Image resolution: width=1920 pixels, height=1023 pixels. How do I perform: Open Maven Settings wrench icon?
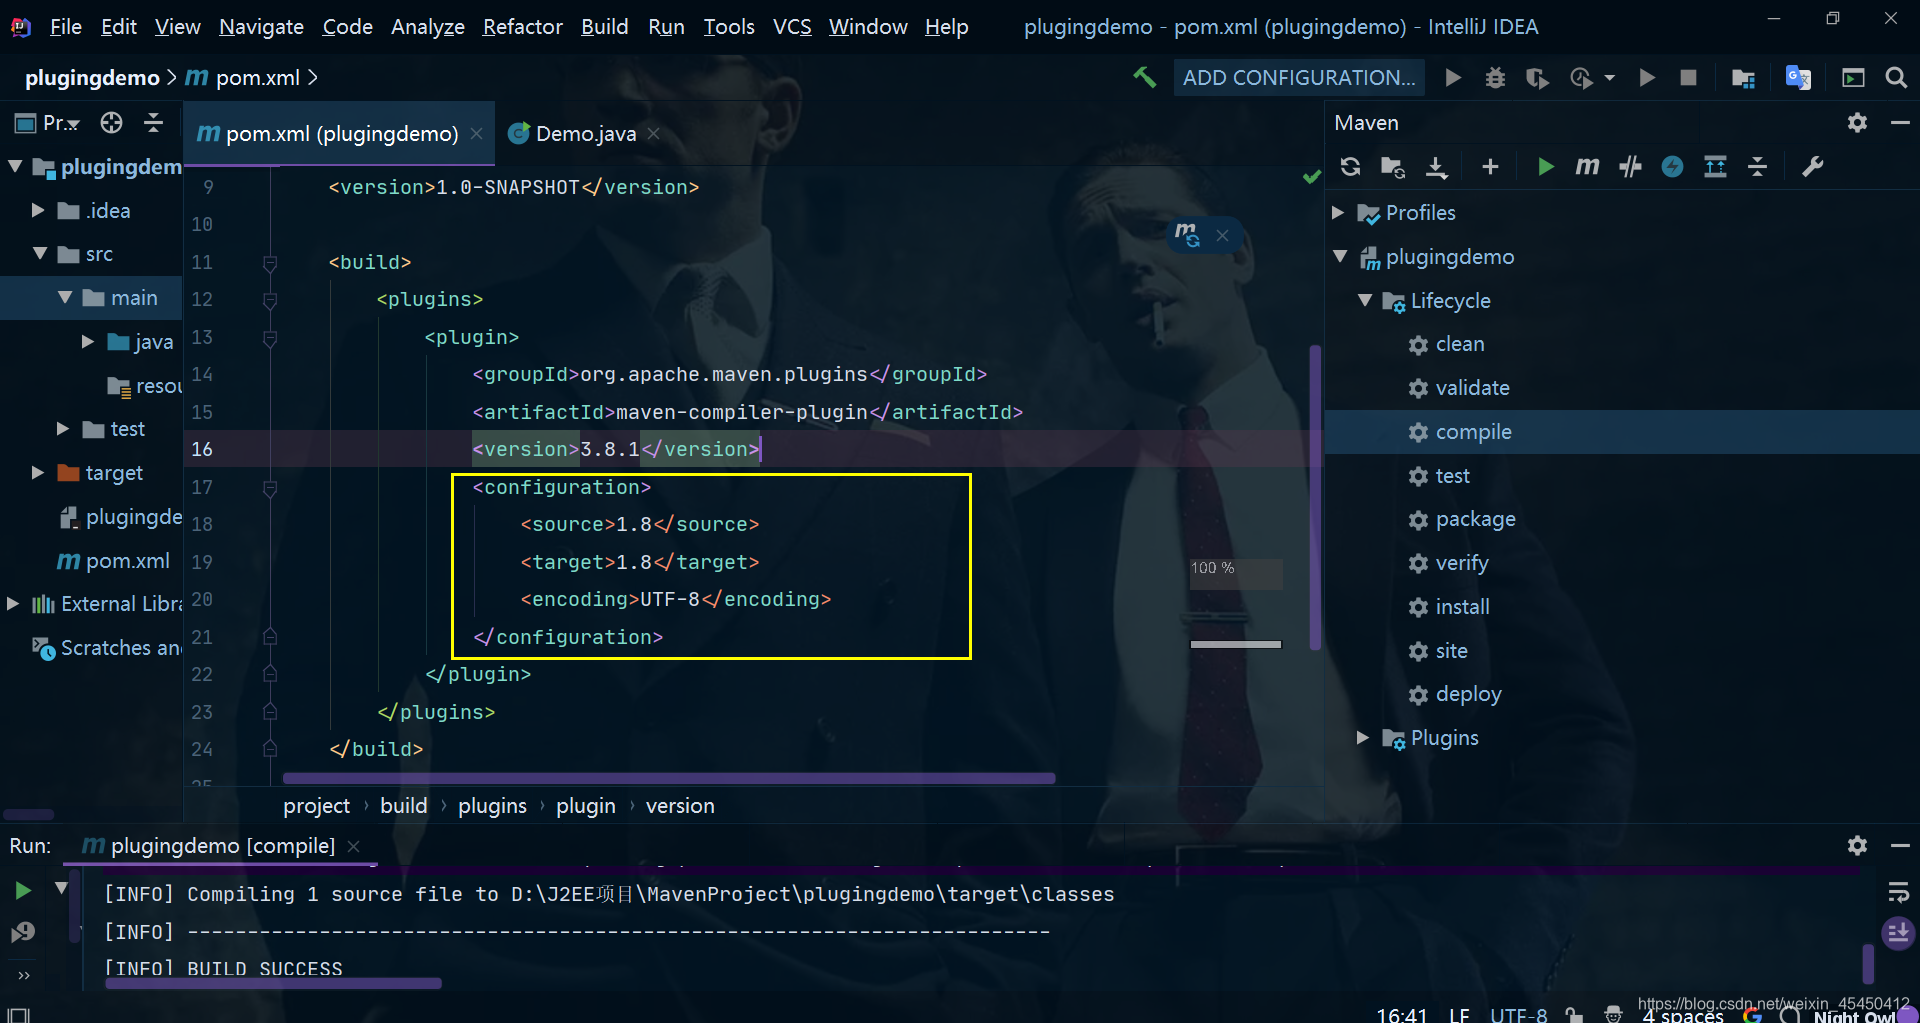coord(1812,167)
